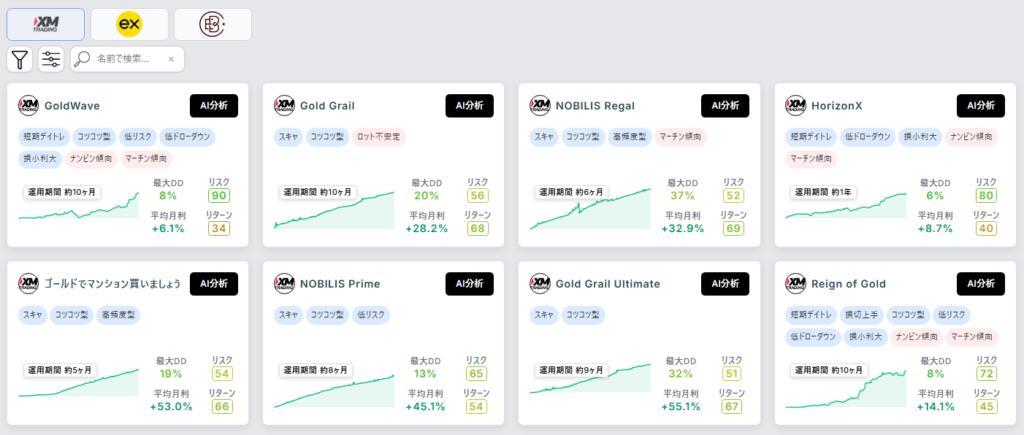Open AI分析 for GoldWave
This screenshot has width=1024, height=435.
point(214,106)
